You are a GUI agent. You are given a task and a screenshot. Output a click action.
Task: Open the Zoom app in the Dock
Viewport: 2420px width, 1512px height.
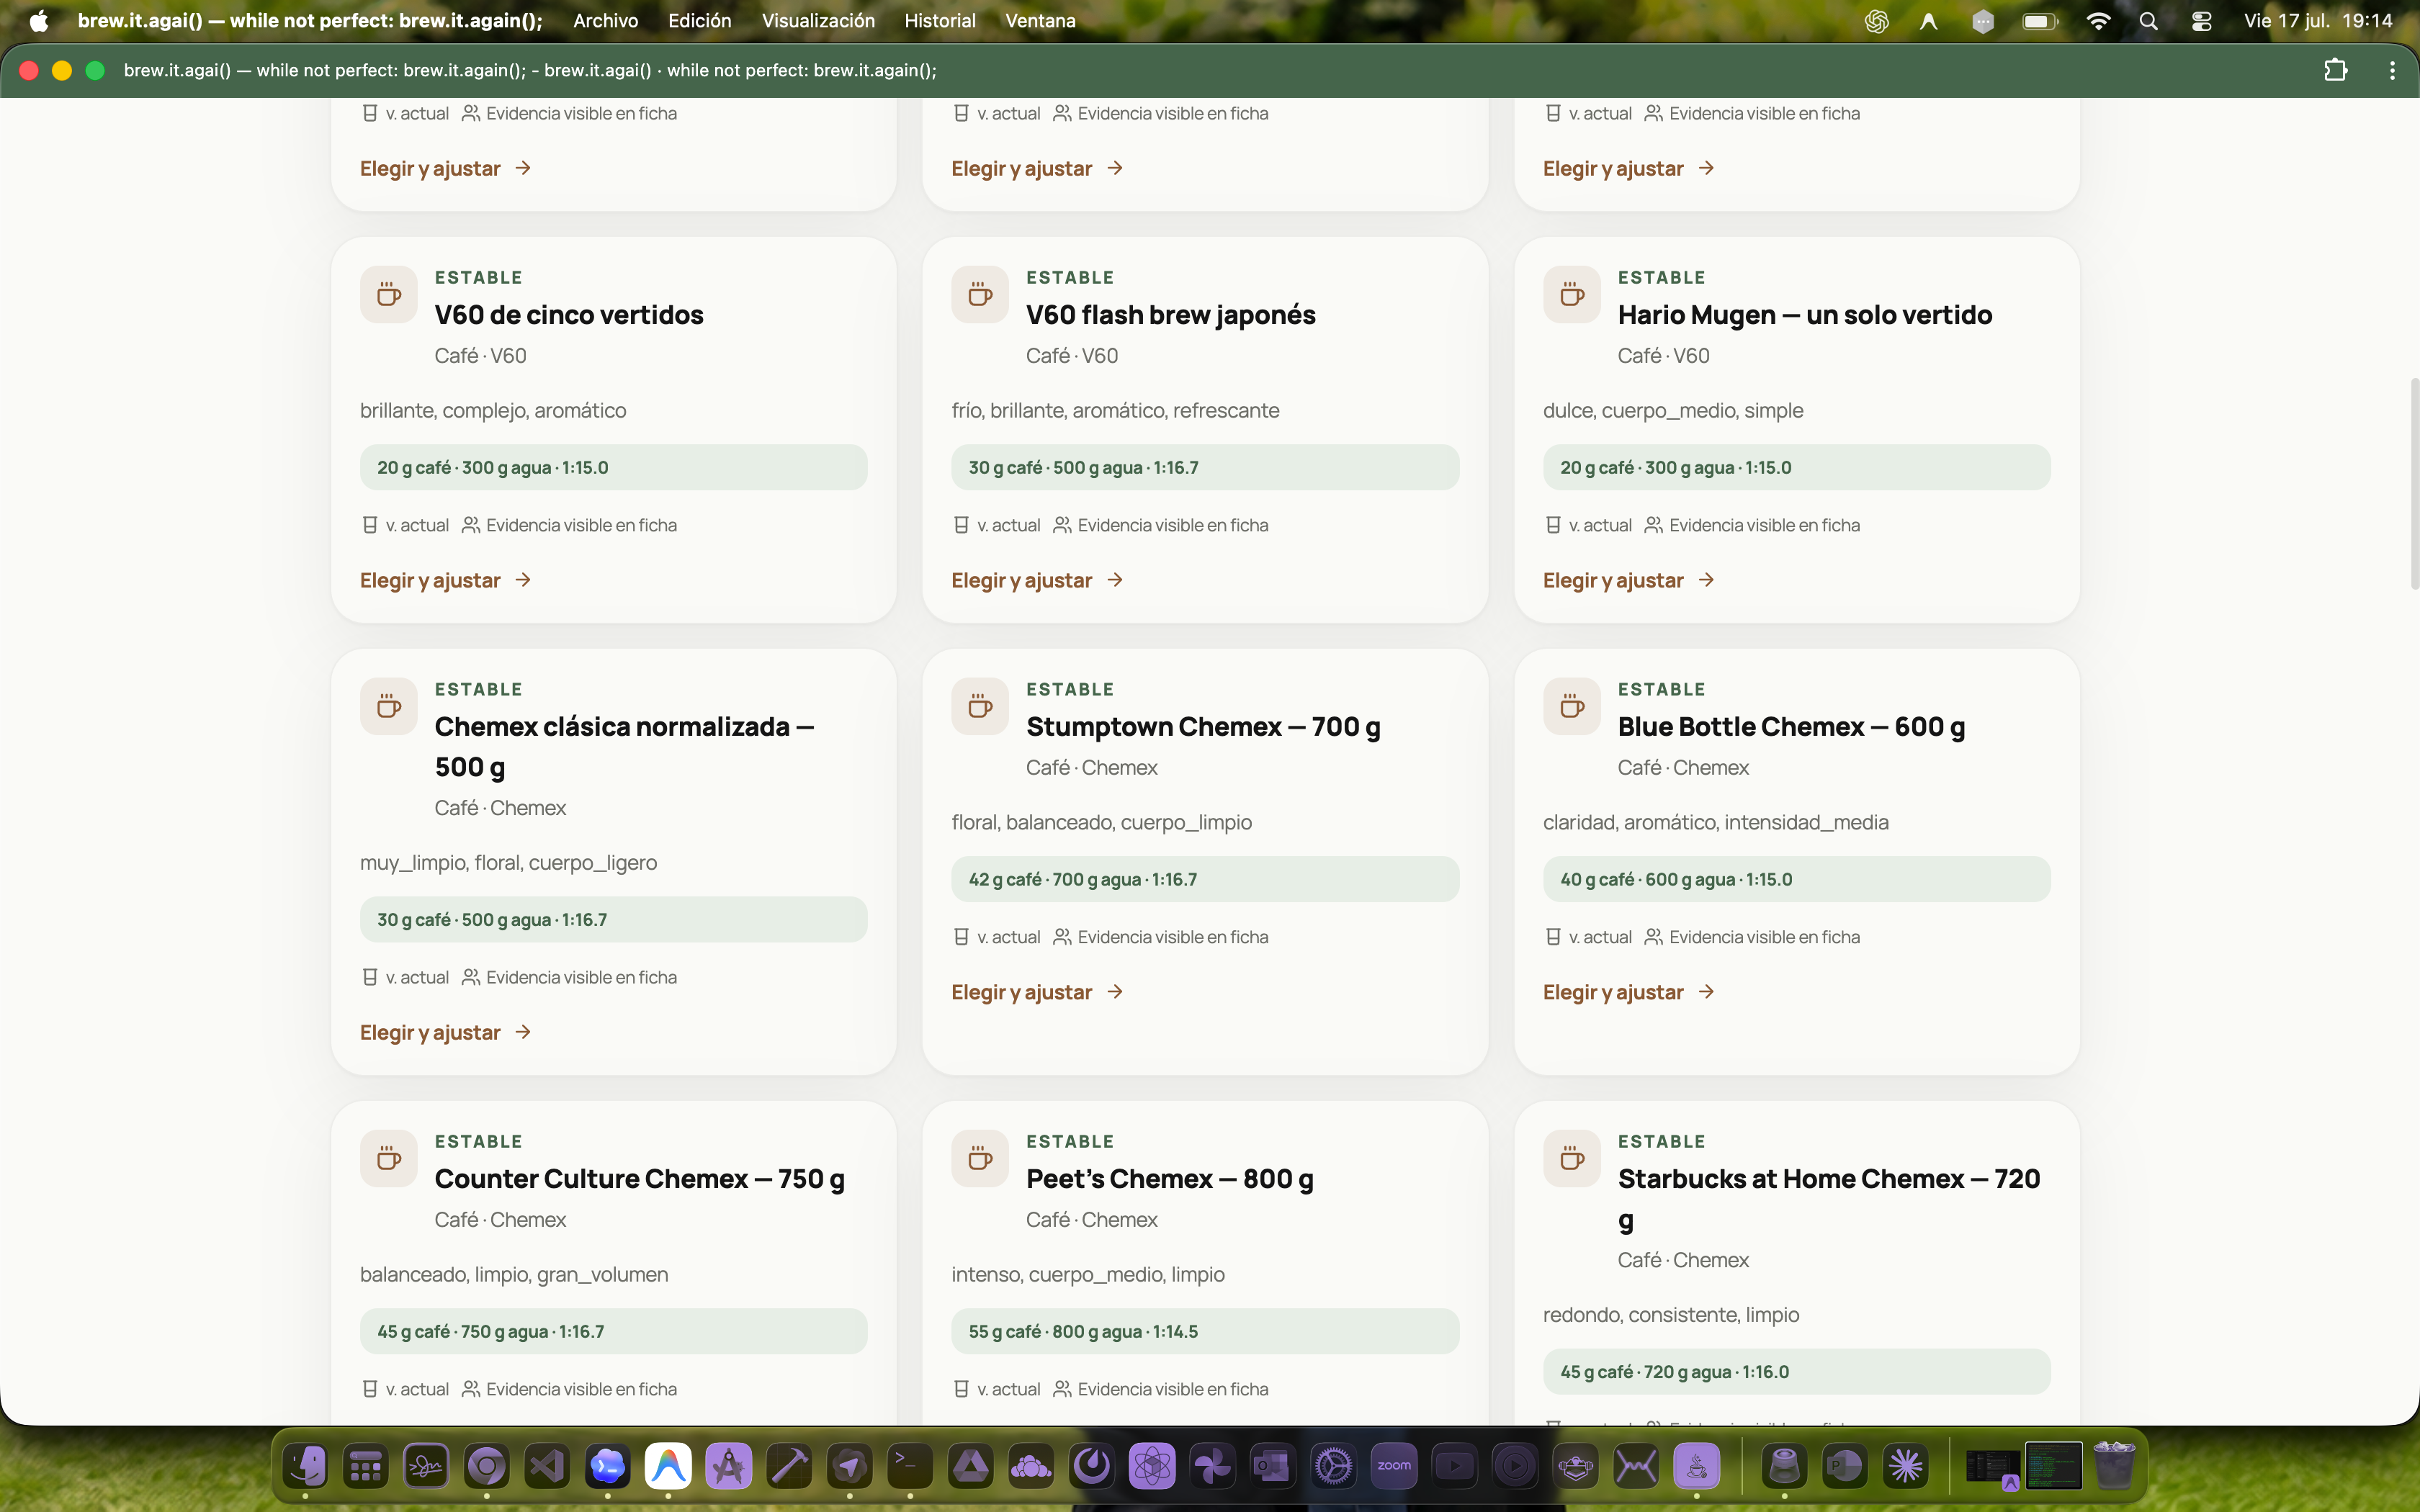tap(1394, 1466)
